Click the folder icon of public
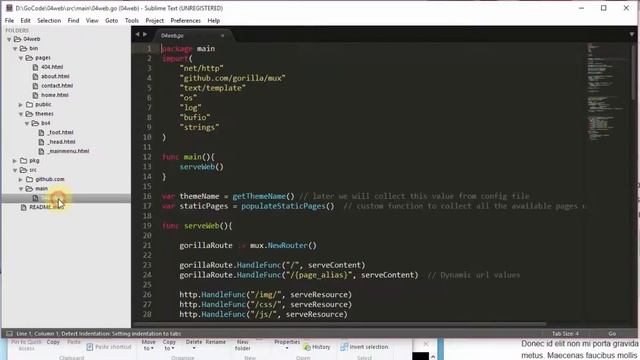640x360 pixels. (29, 104)
